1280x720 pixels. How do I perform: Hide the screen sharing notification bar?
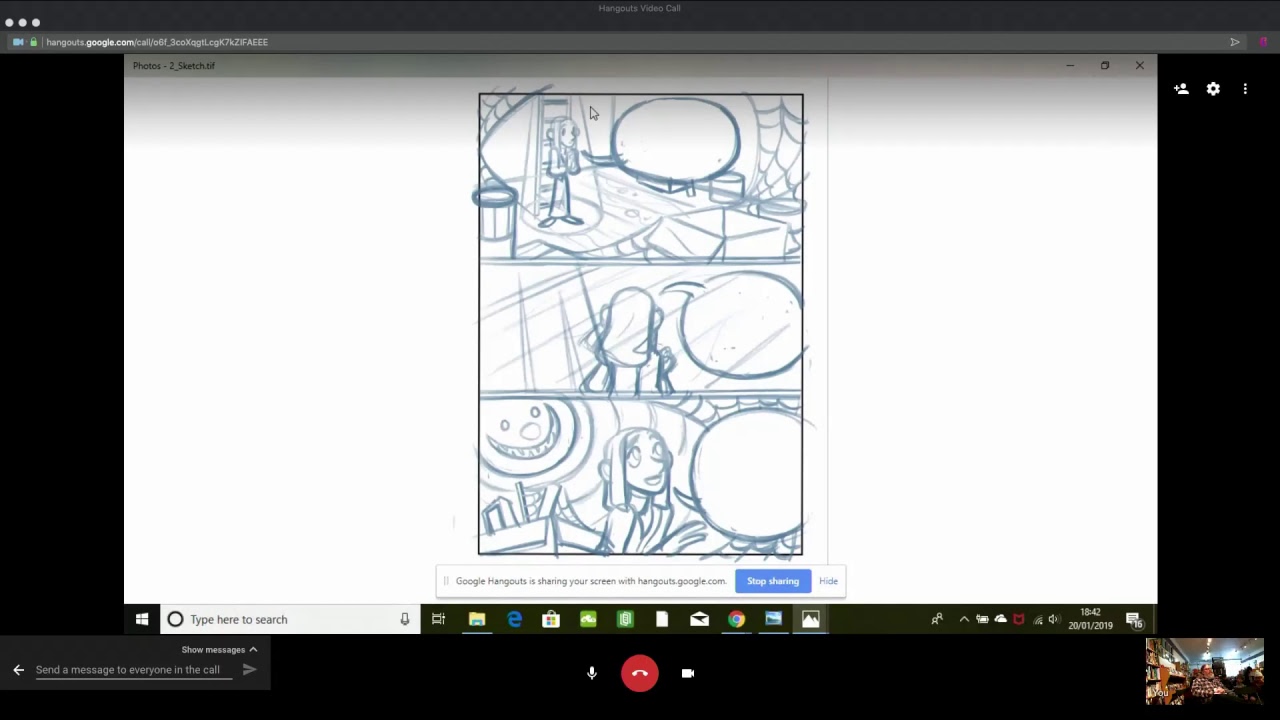[x=828, y=581]
